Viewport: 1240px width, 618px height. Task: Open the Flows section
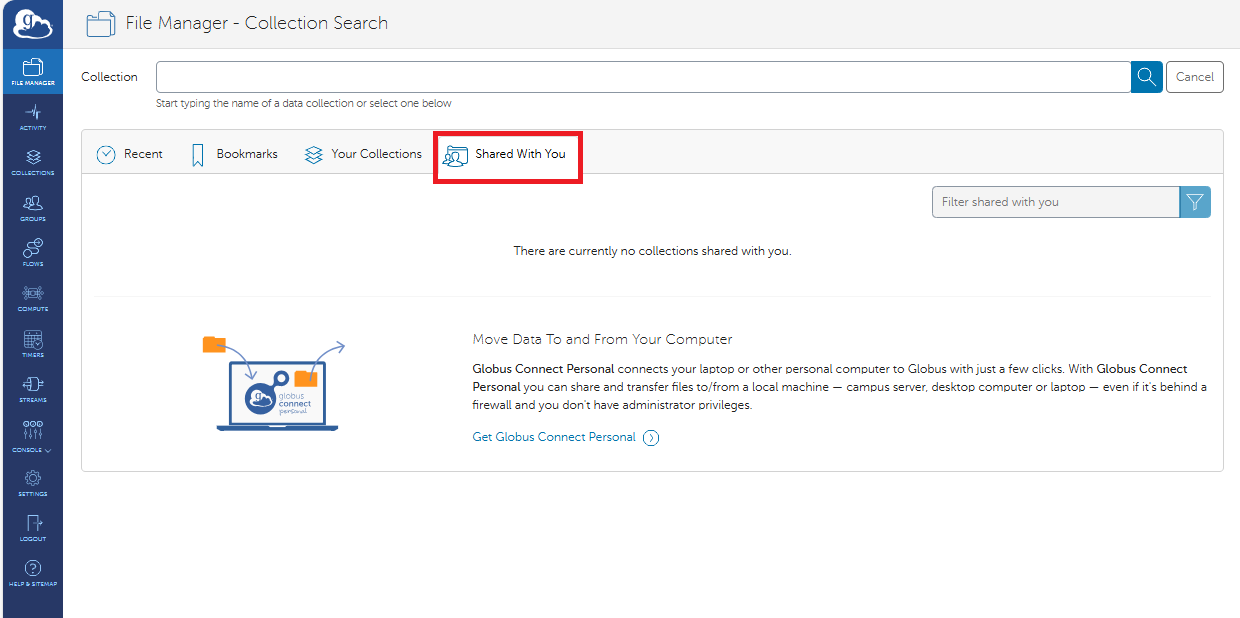point(32,252)
